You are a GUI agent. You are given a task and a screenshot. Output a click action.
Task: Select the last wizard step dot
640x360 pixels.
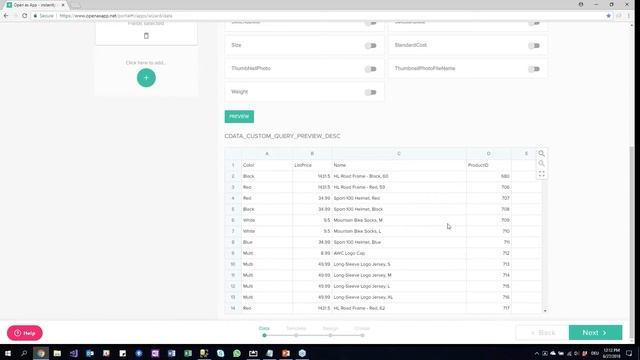click(362, 335)
